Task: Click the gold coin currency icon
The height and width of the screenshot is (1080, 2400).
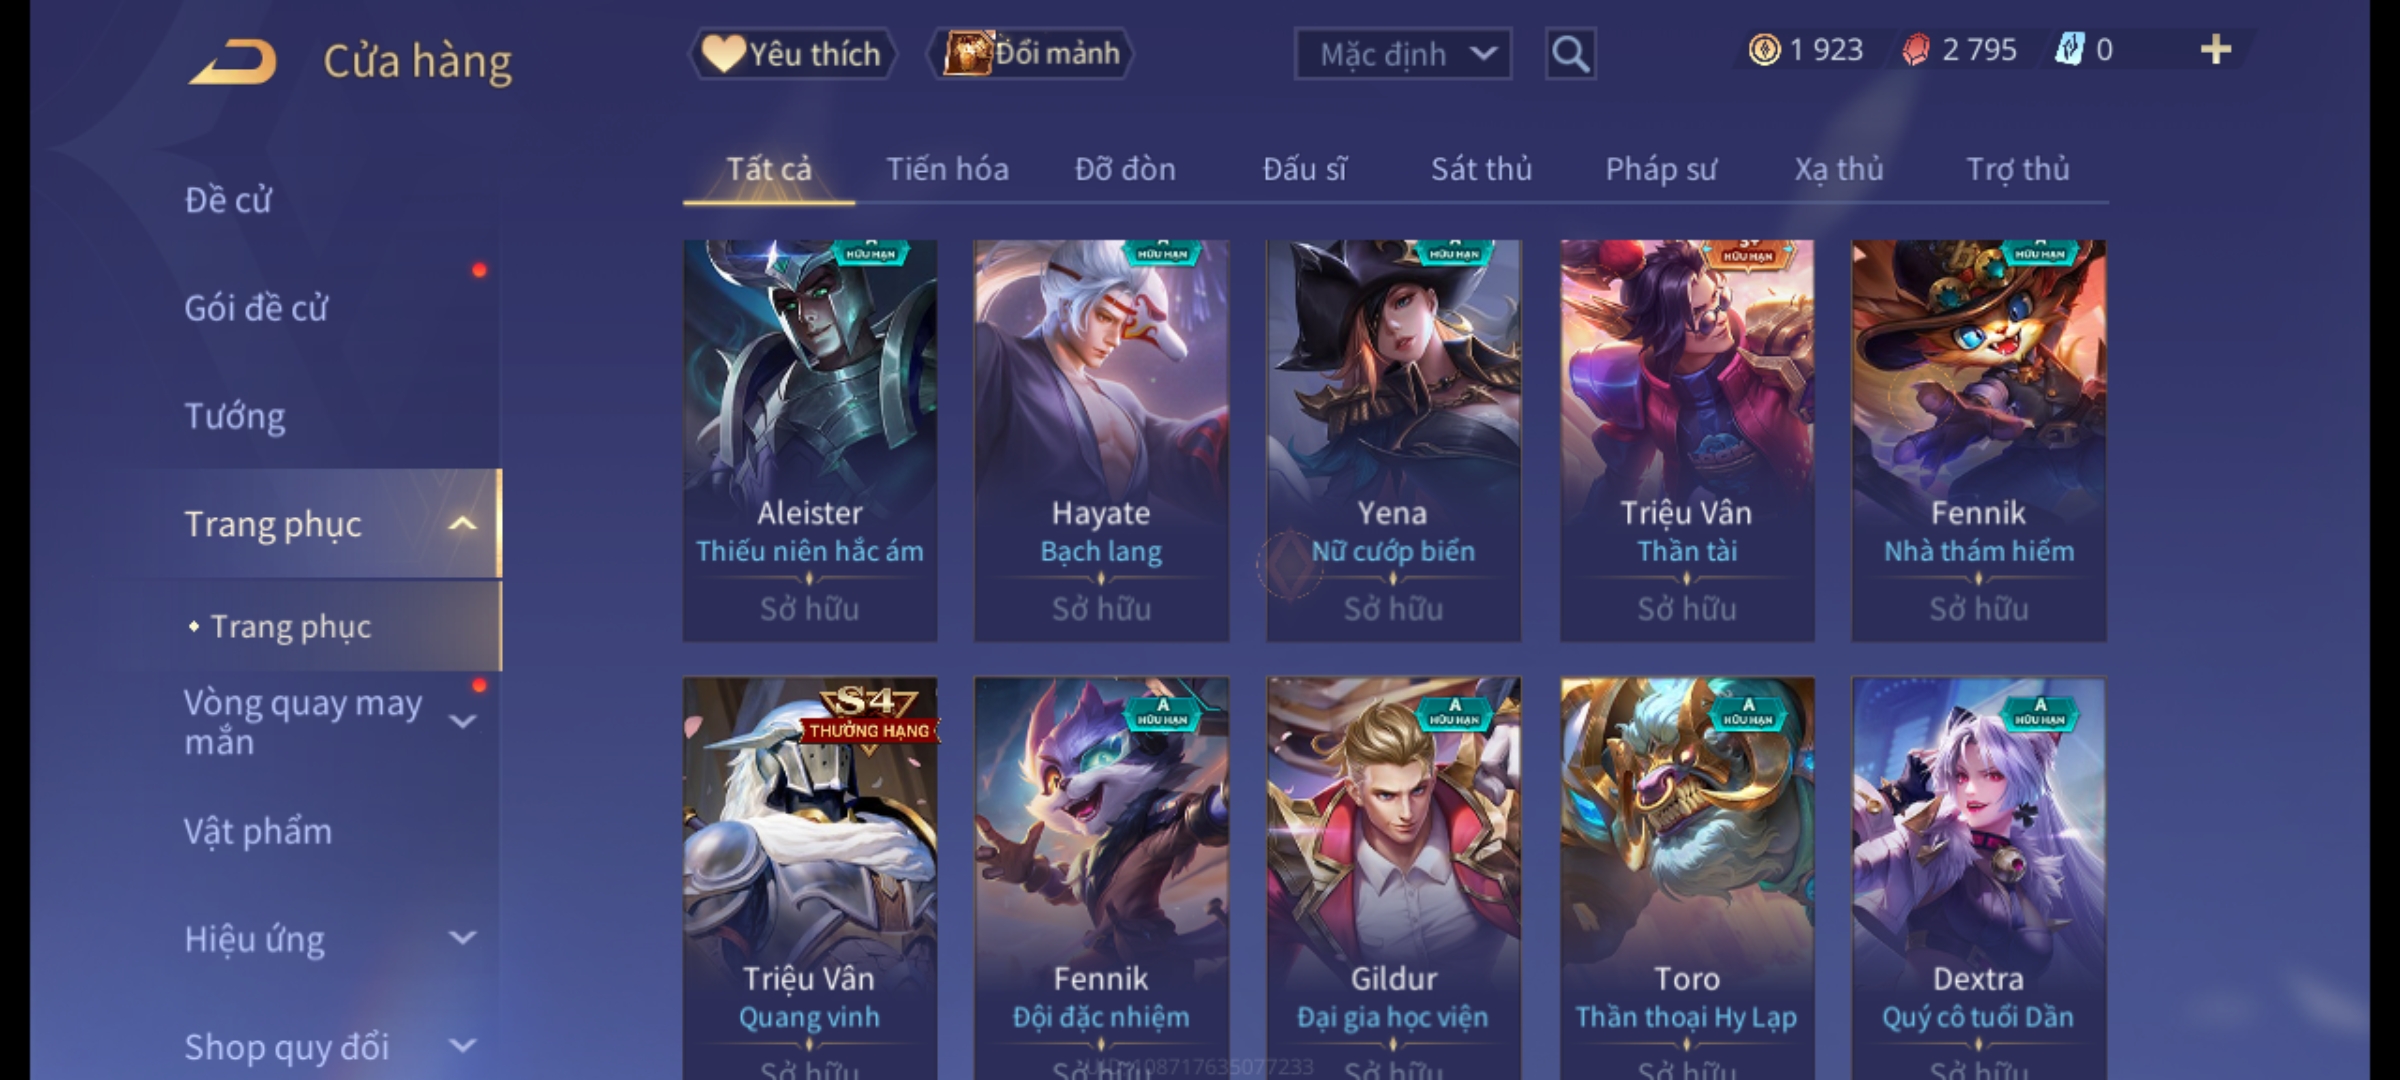Action: [x=1764, y=50]
